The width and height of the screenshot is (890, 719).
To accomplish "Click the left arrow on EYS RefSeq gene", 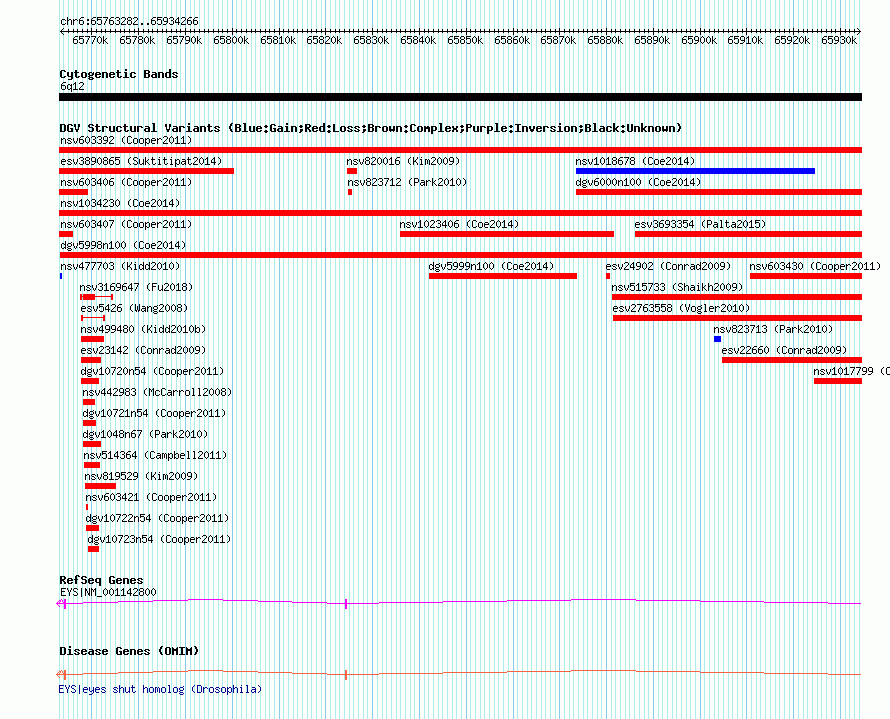I will [61, 603].
